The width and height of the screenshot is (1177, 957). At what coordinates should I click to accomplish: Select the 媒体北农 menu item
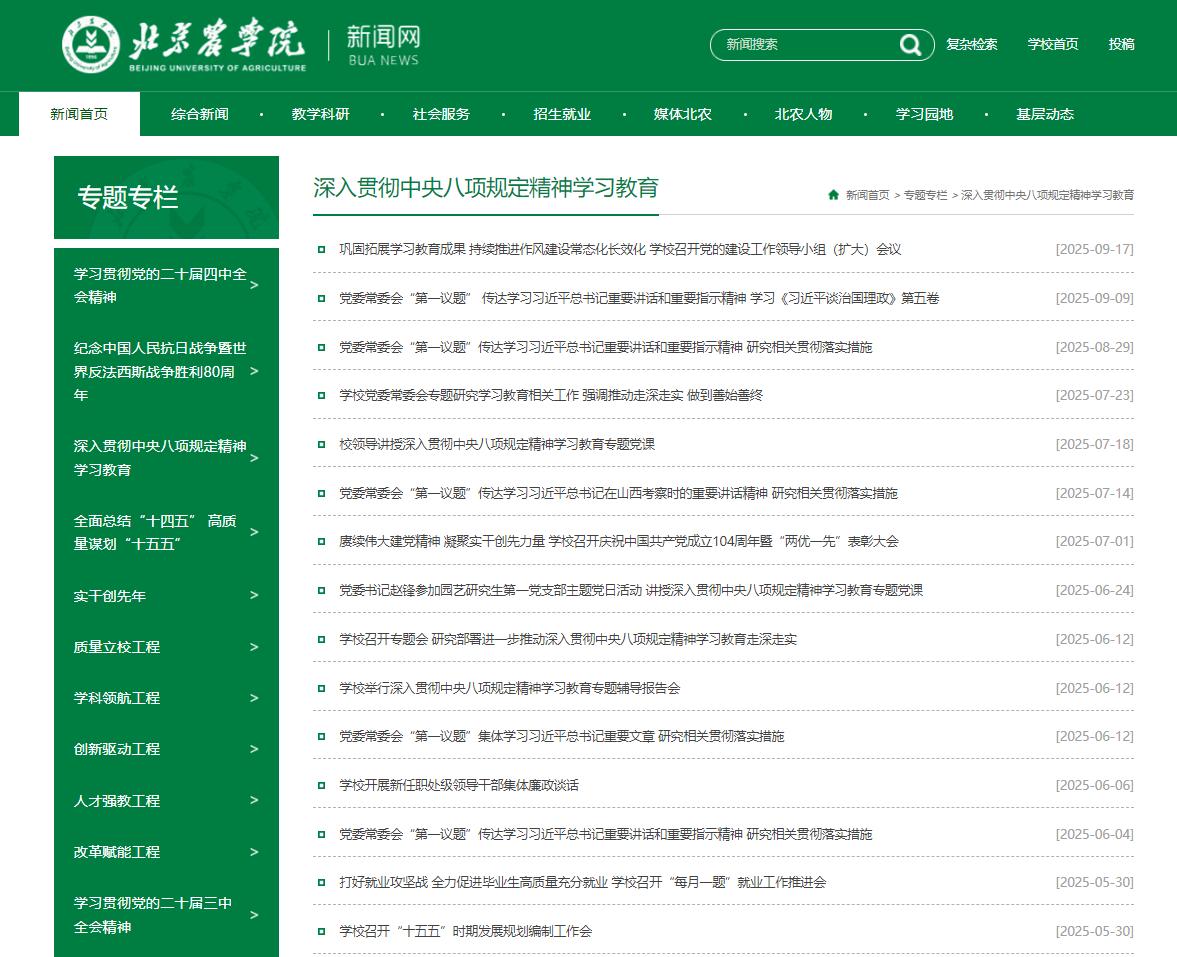[x=683, y=114]
